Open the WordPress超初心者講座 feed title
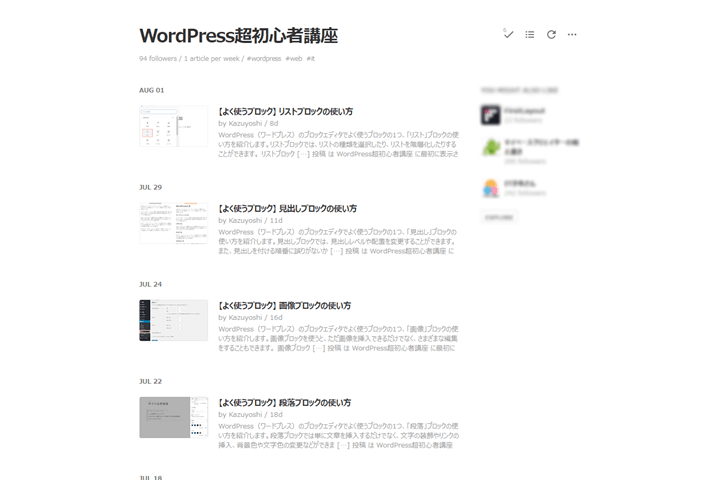720x480 pixels. pyautogui.click(x=238, y=36)
